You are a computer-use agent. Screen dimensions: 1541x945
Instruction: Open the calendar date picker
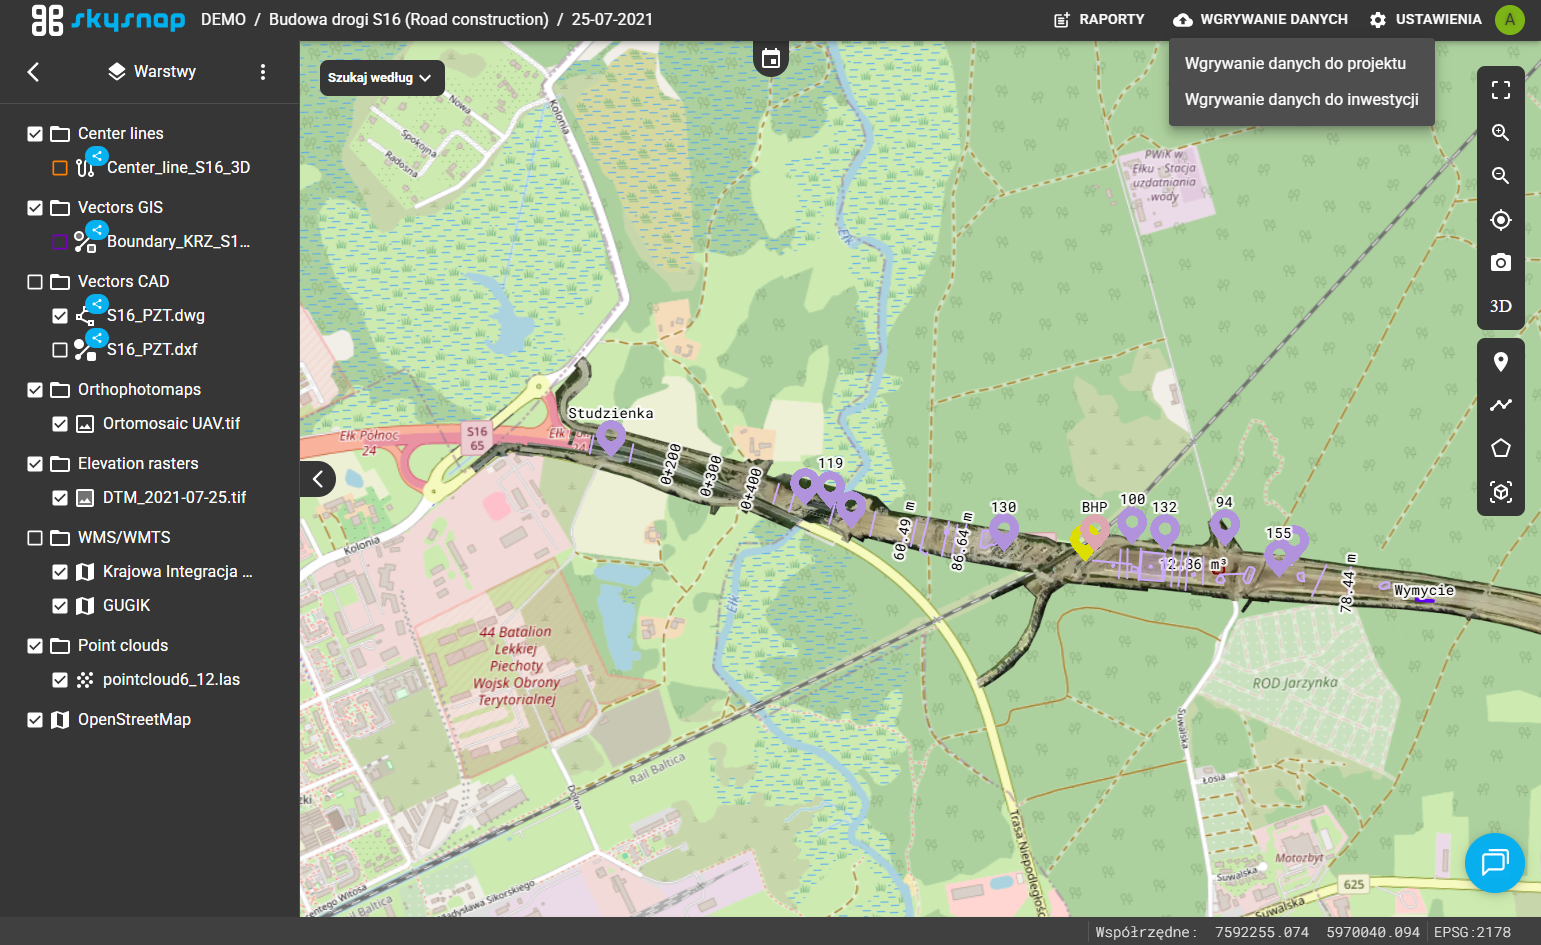tap(770, 59)
